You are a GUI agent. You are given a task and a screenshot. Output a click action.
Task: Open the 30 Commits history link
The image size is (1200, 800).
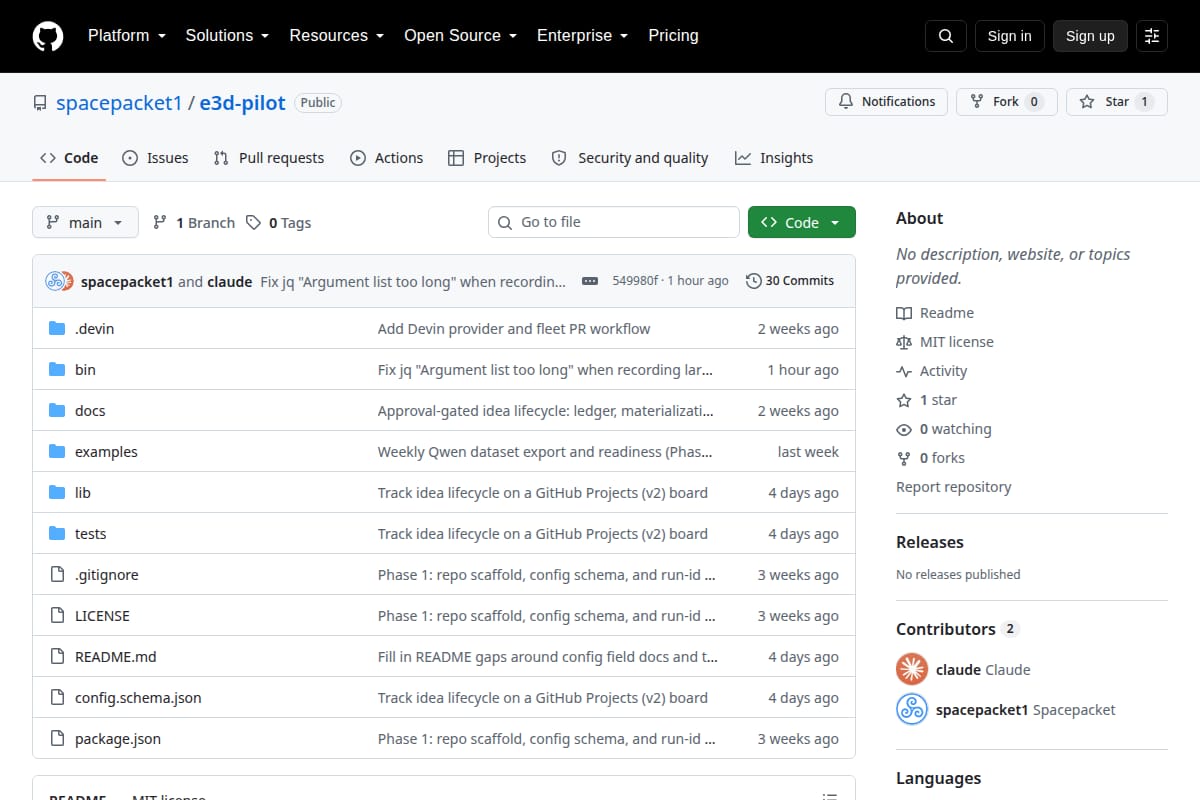tap(790, 281)
